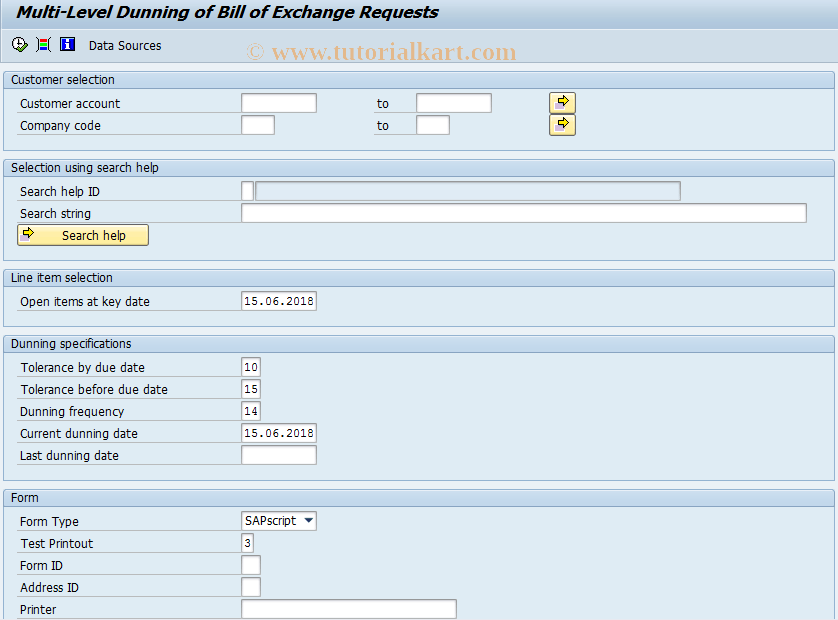Click the Company code input field
Viewport: 838px width, 620px height.
click(x=257, y=124)
